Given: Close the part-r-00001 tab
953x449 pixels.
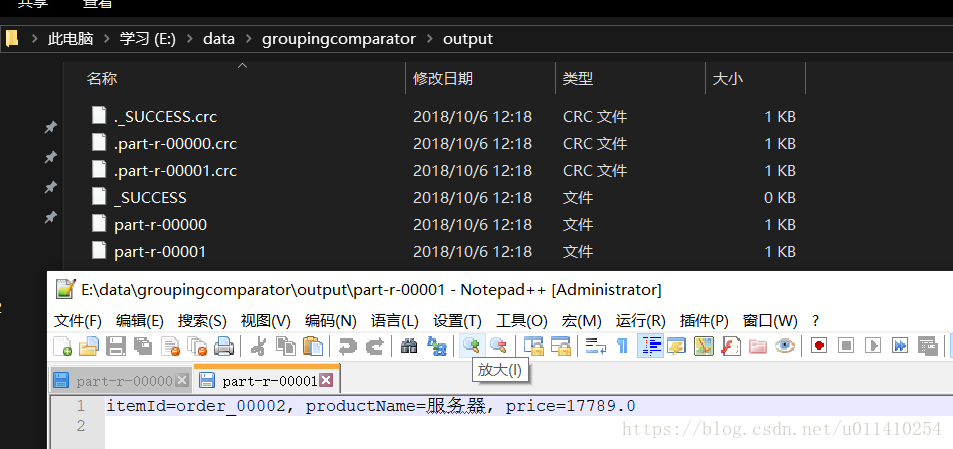Looking at the screenshot, I should (326, 380).
